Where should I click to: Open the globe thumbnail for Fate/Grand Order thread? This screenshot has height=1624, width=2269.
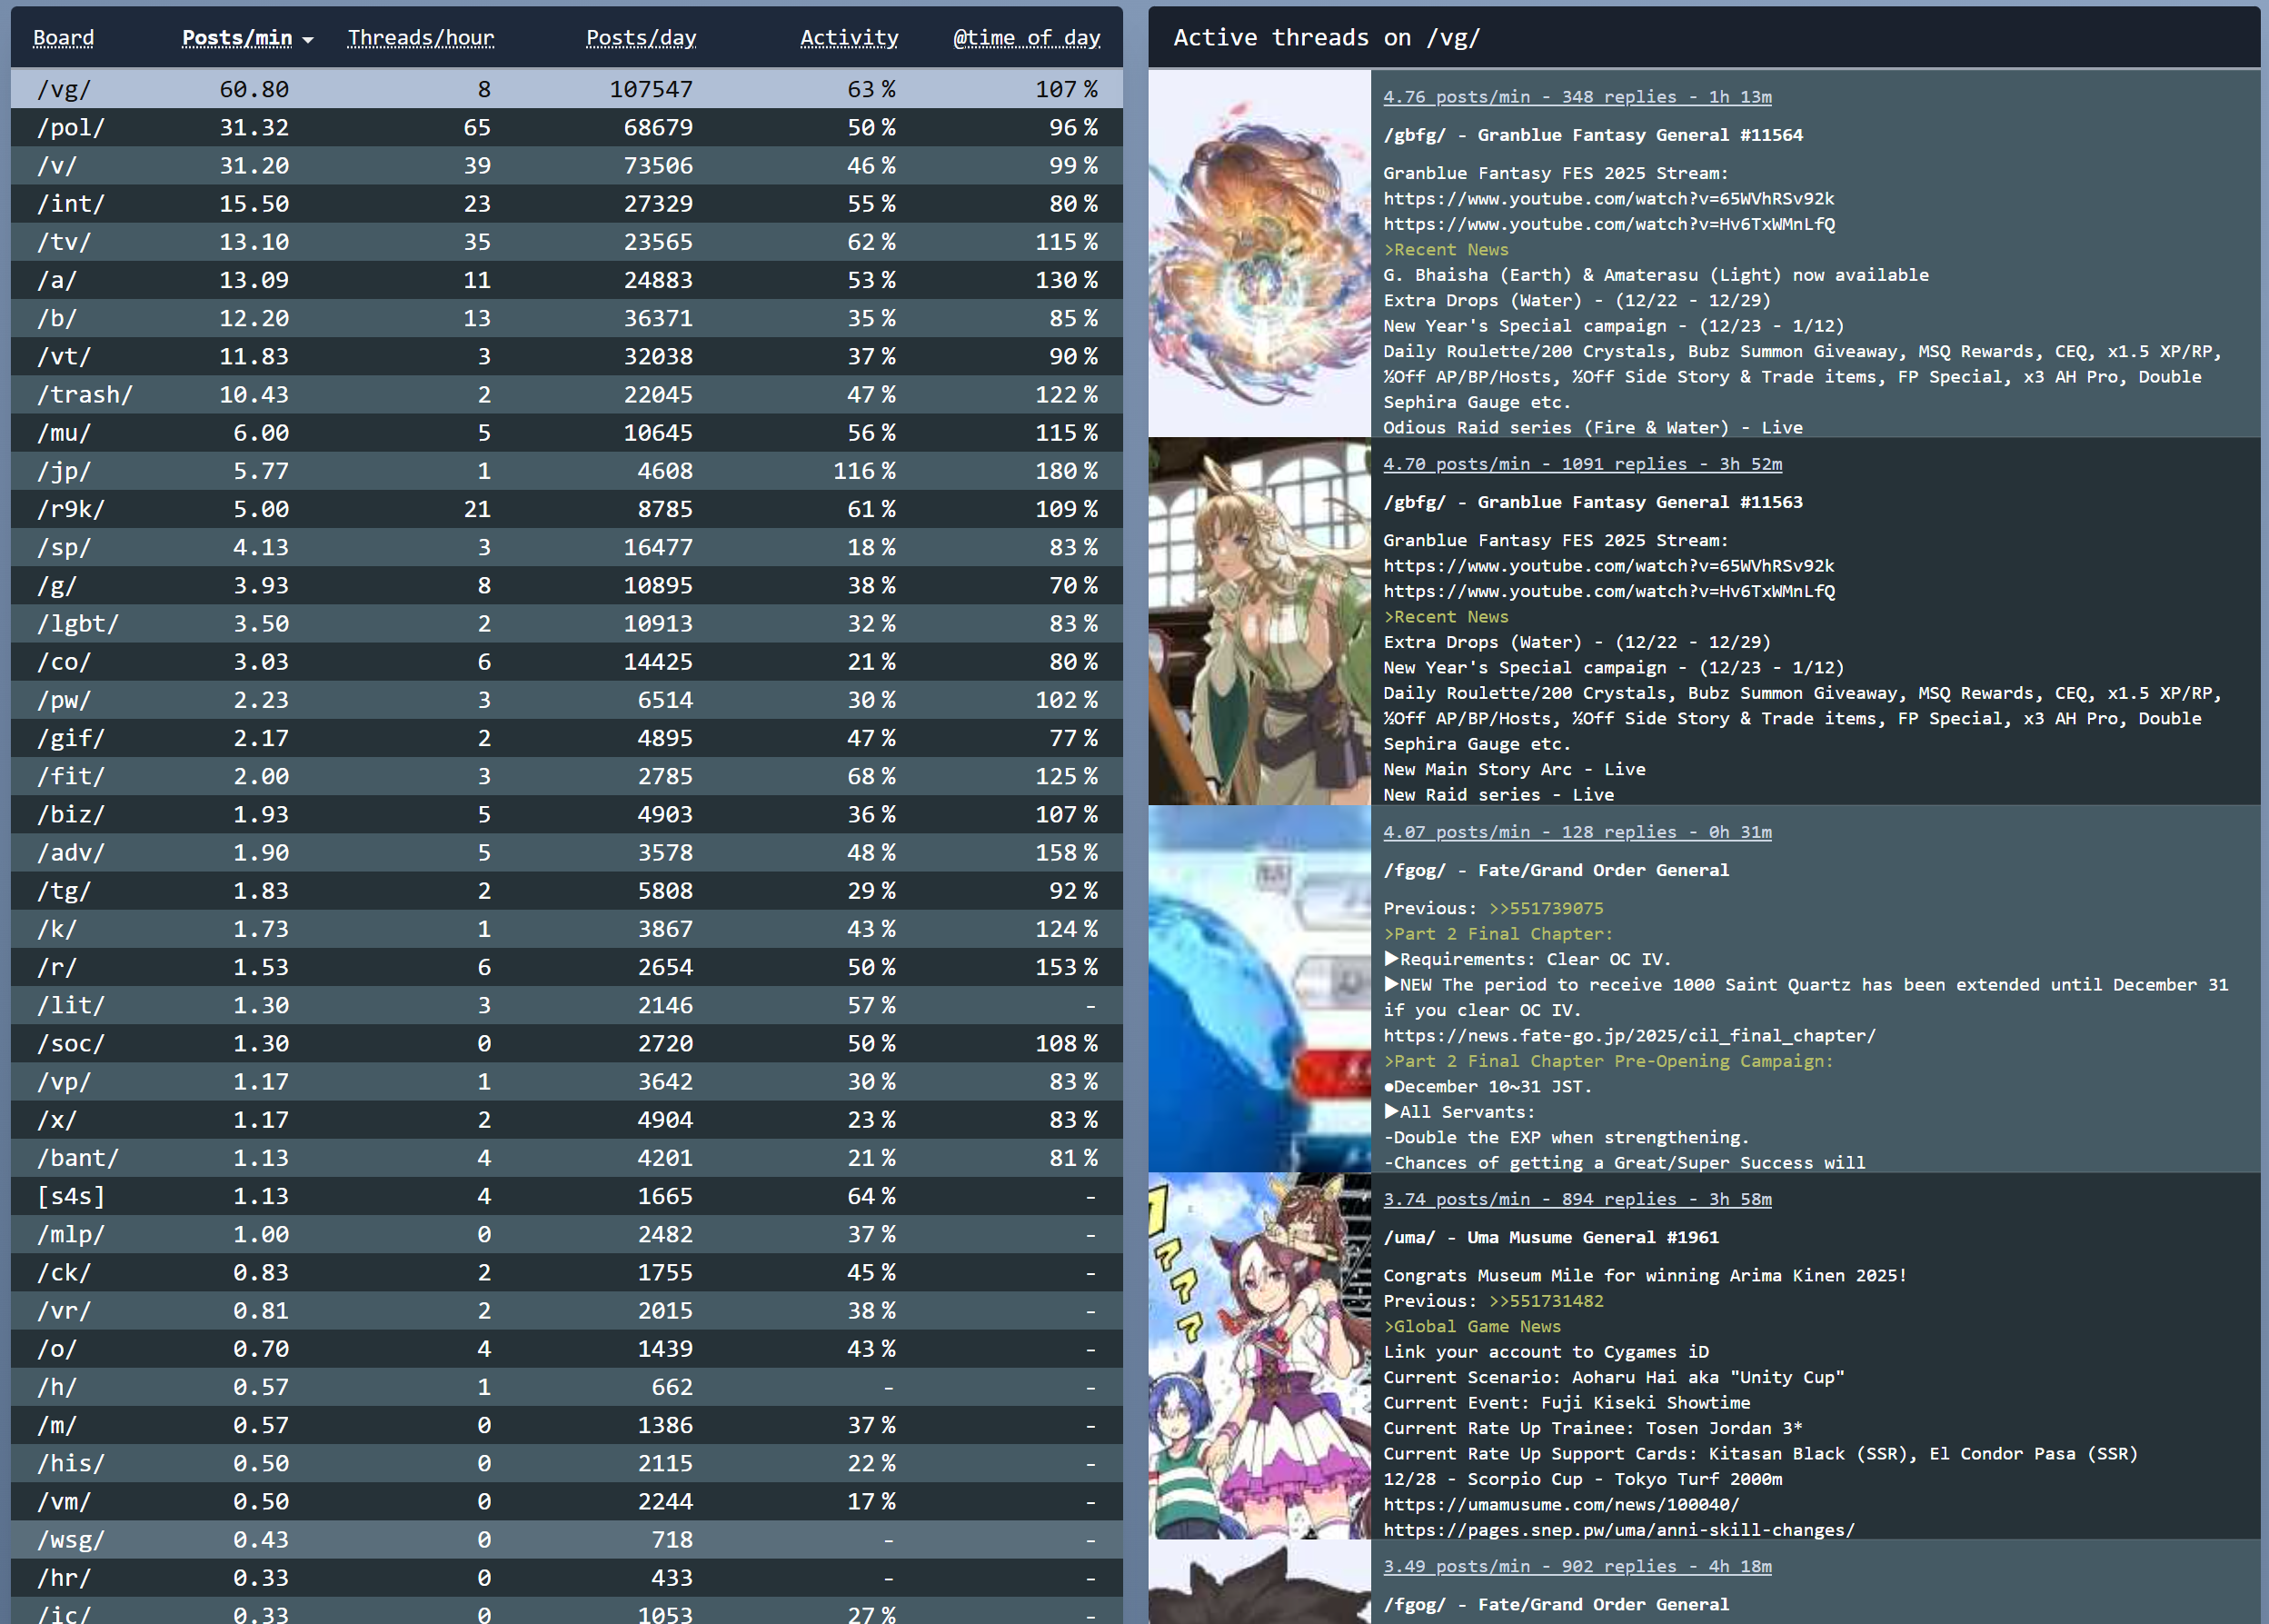1258,988
